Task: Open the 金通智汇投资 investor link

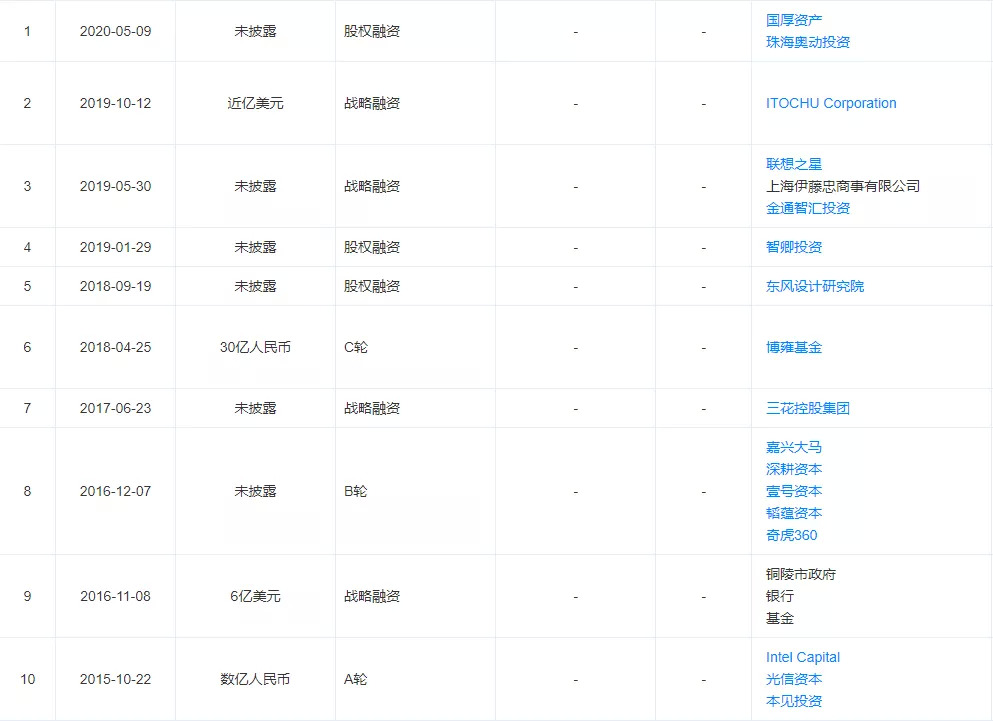Action: (807, 208)
